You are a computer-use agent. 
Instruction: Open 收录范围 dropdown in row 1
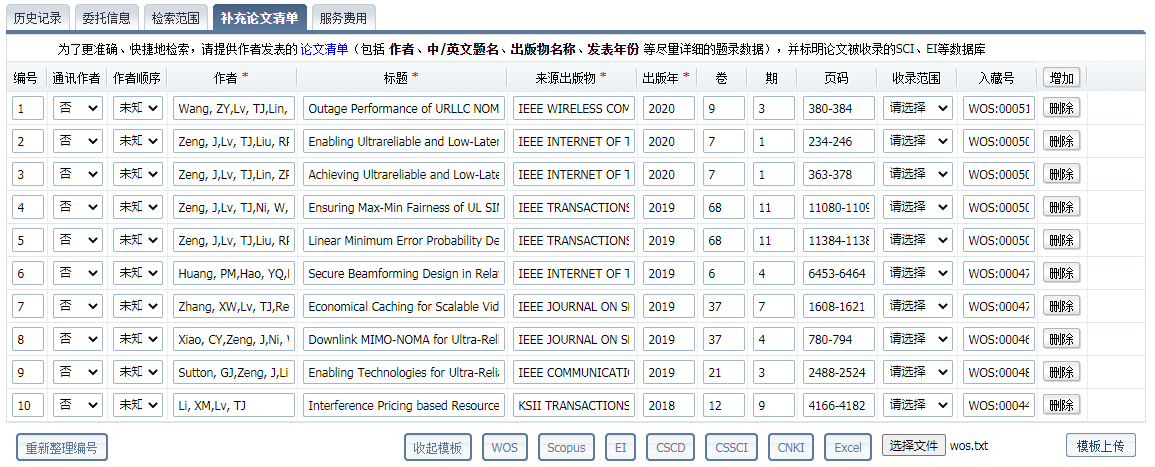(918, 108)
